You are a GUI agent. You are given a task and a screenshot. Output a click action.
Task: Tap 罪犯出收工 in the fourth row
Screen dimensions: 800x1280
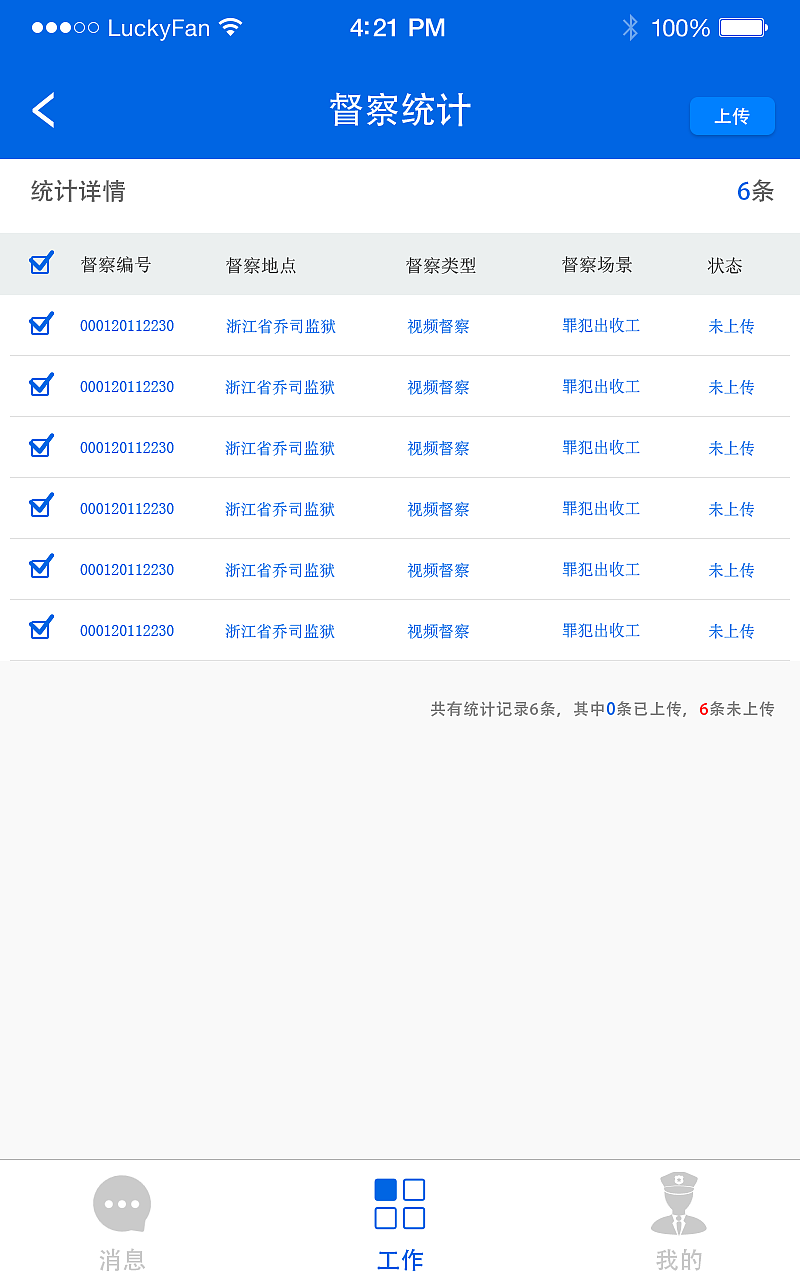click(601, 508)
